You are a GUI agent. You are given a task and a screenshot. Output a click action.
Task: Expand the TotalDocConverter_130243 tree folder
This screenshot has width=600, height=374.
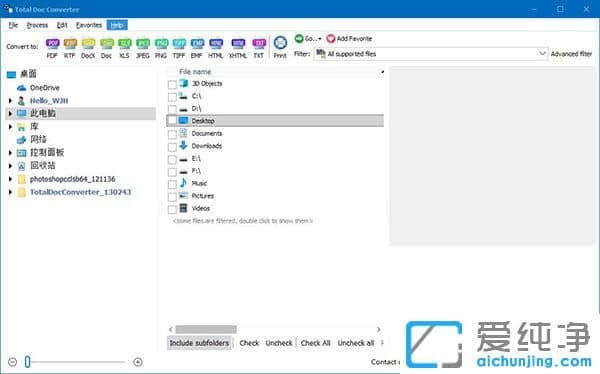(10, 192)
